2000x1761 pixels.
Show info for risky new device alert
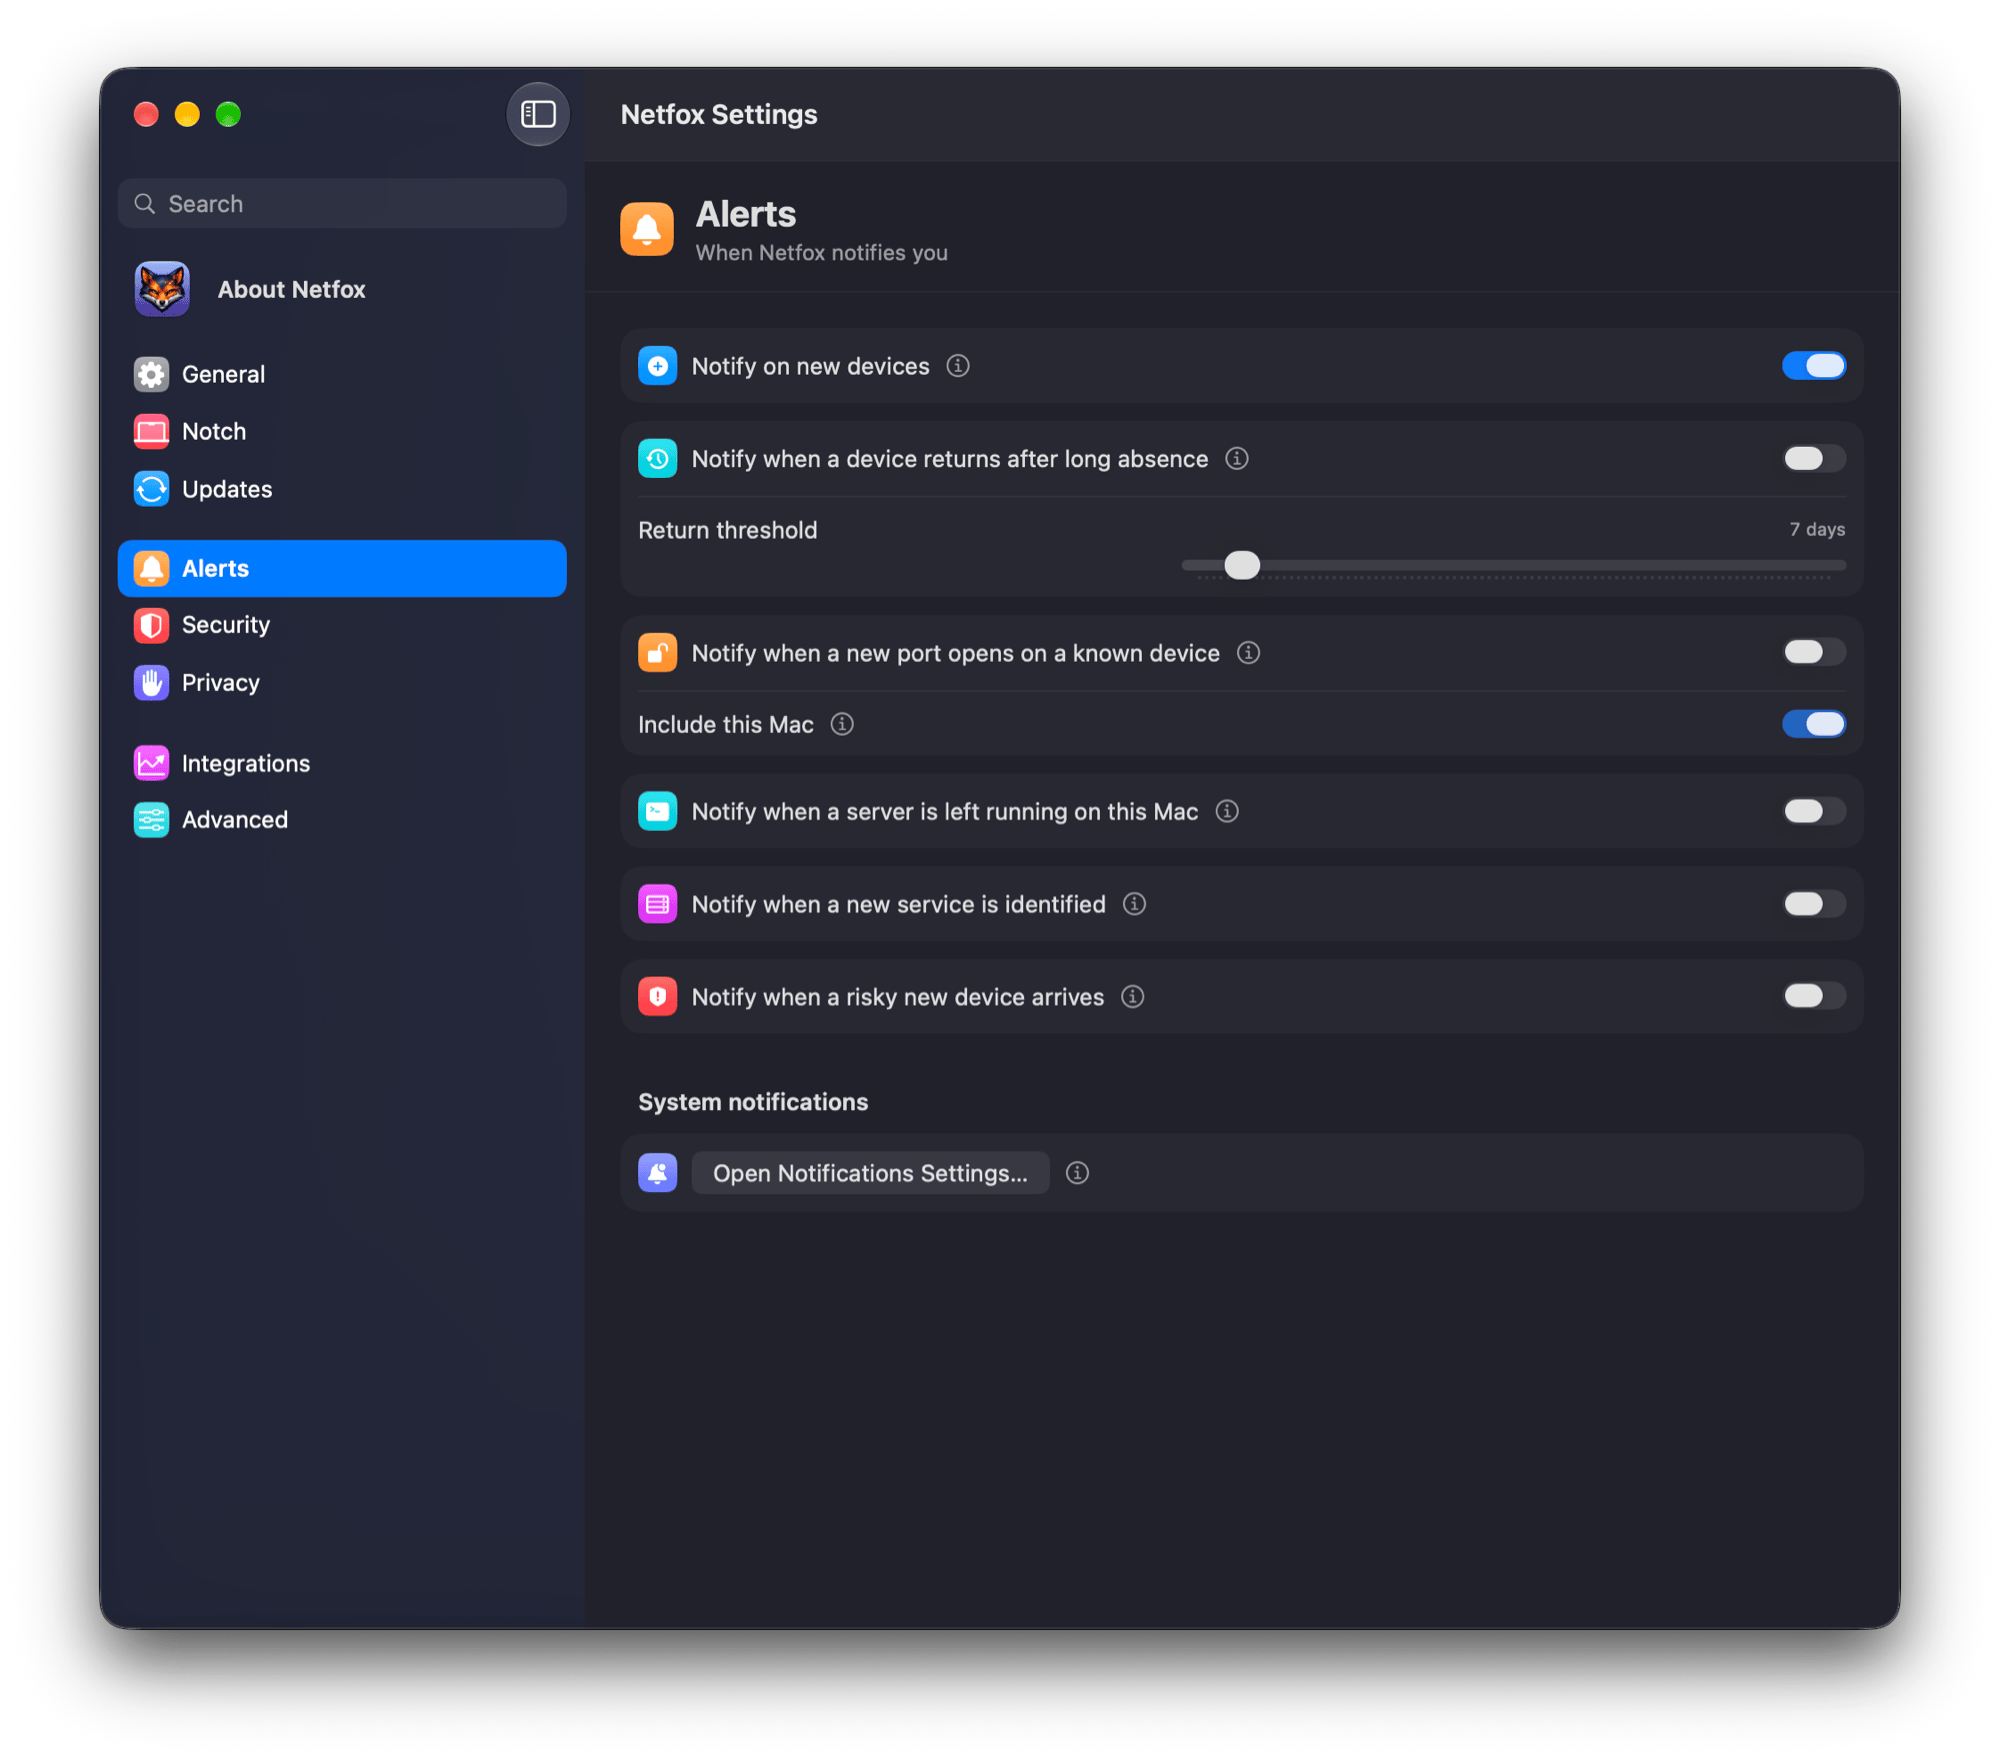(1132, 997)
